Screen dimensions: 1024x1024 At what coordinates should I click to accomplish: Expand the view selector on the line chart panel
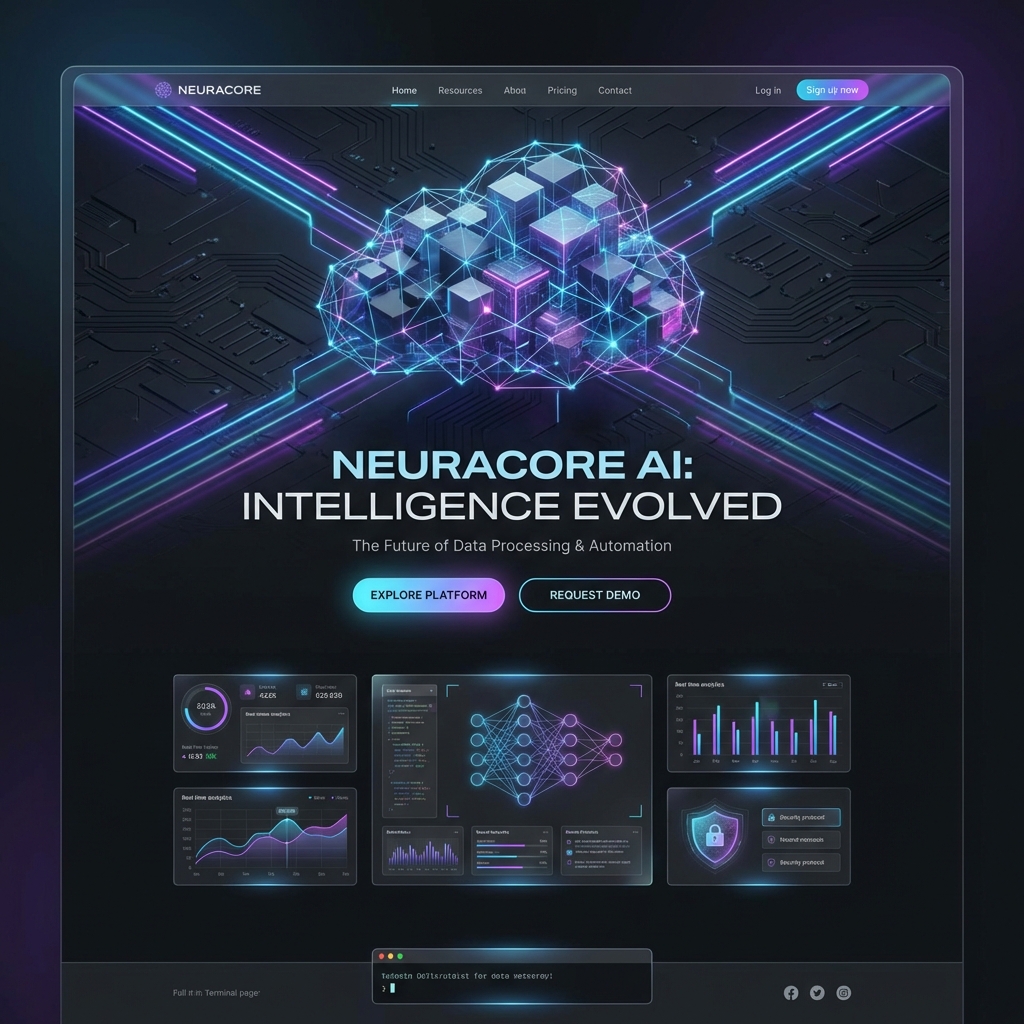[x=340, y=797]
